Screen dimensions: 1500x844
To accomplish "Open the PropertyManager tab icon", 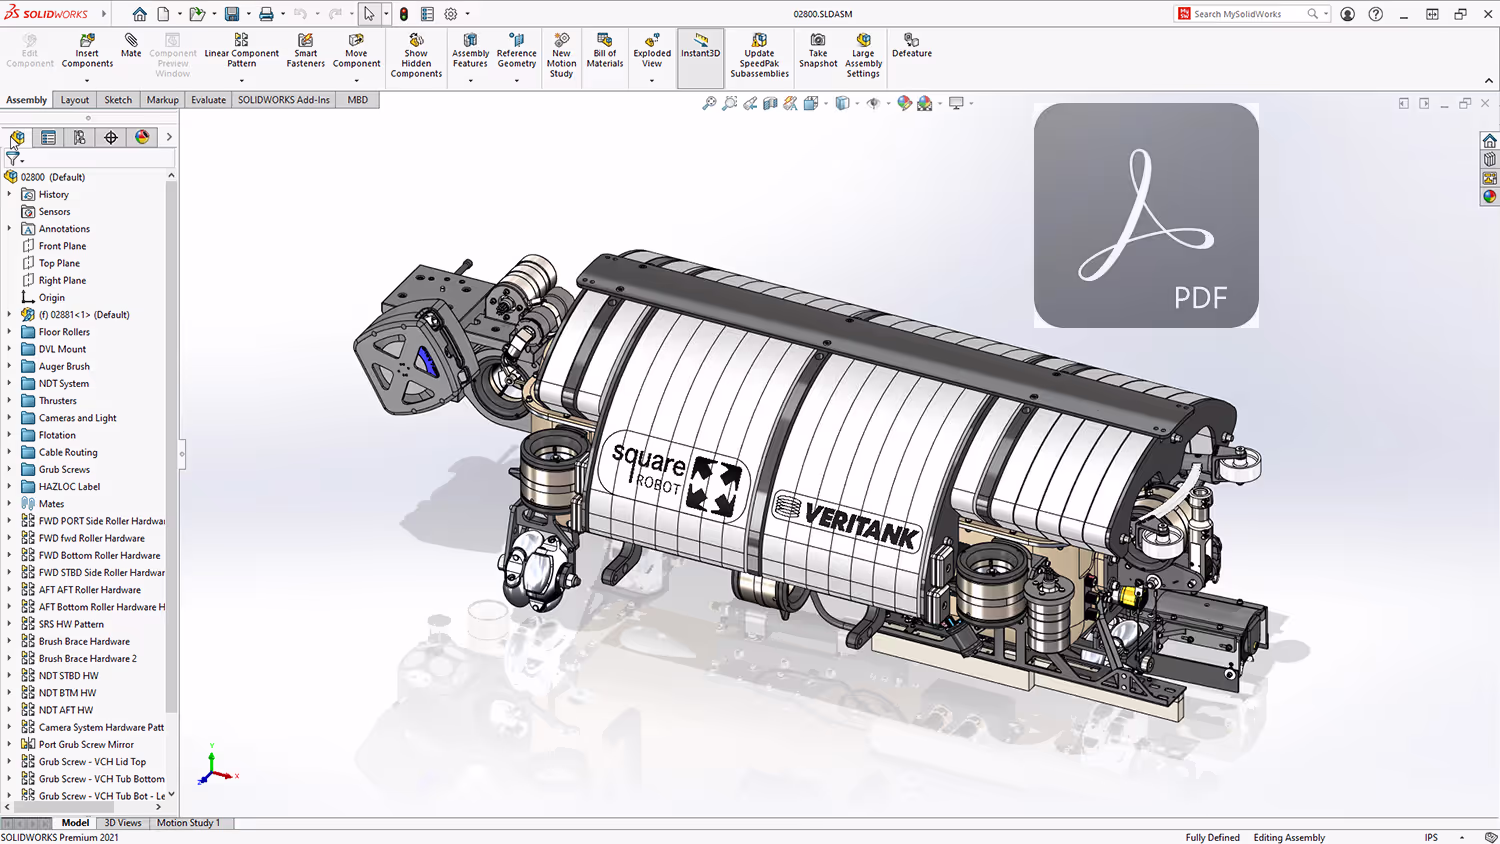I will [48, 137].
